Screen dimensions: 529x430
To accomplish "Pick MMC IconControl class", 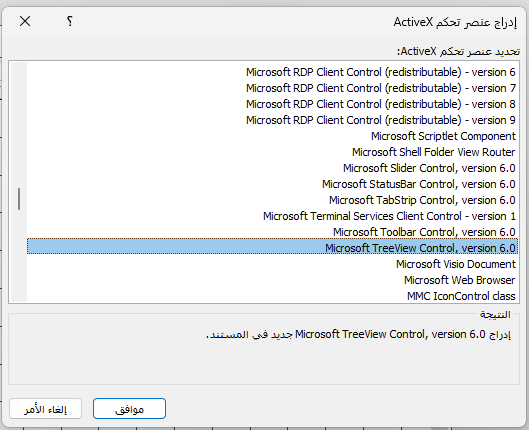I will tap(272, 296).
